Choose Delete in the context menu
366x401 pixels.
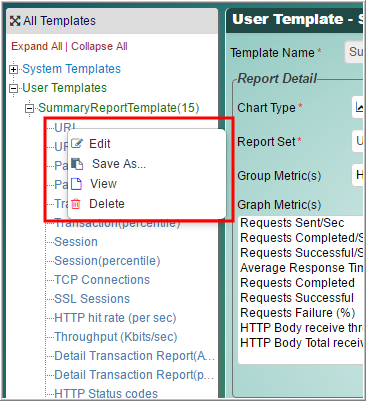point(107,204)
